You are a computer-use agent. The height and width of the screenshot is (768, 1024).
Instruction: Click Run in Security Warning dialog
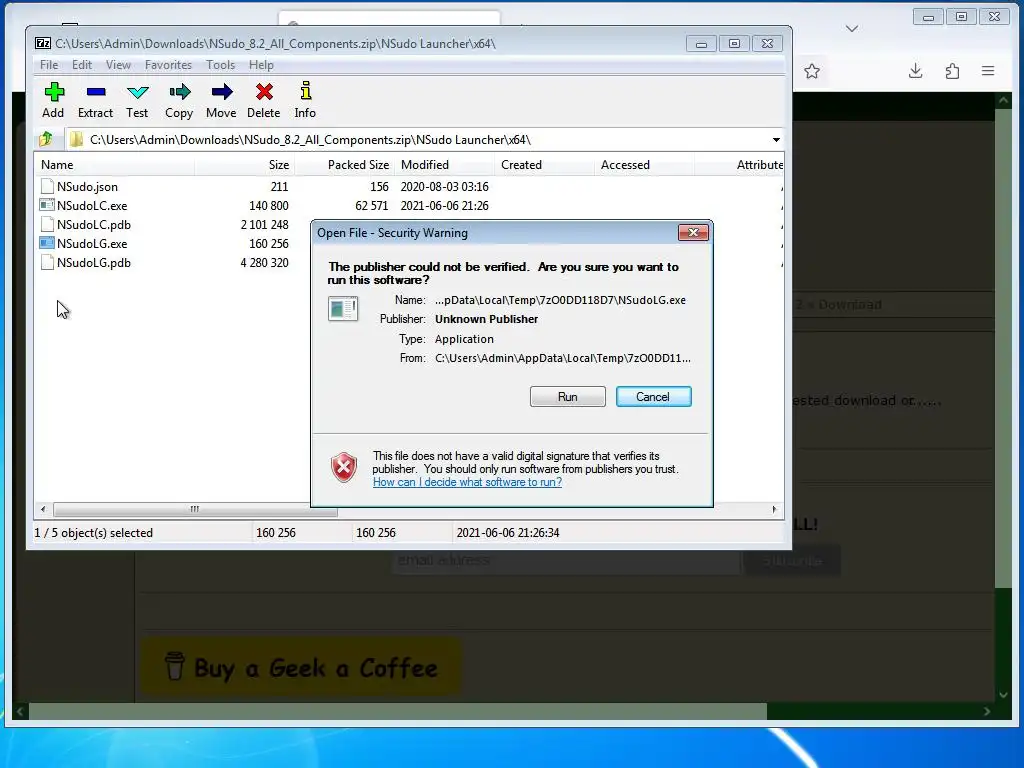pyautogui.click(x=568, y=396)
